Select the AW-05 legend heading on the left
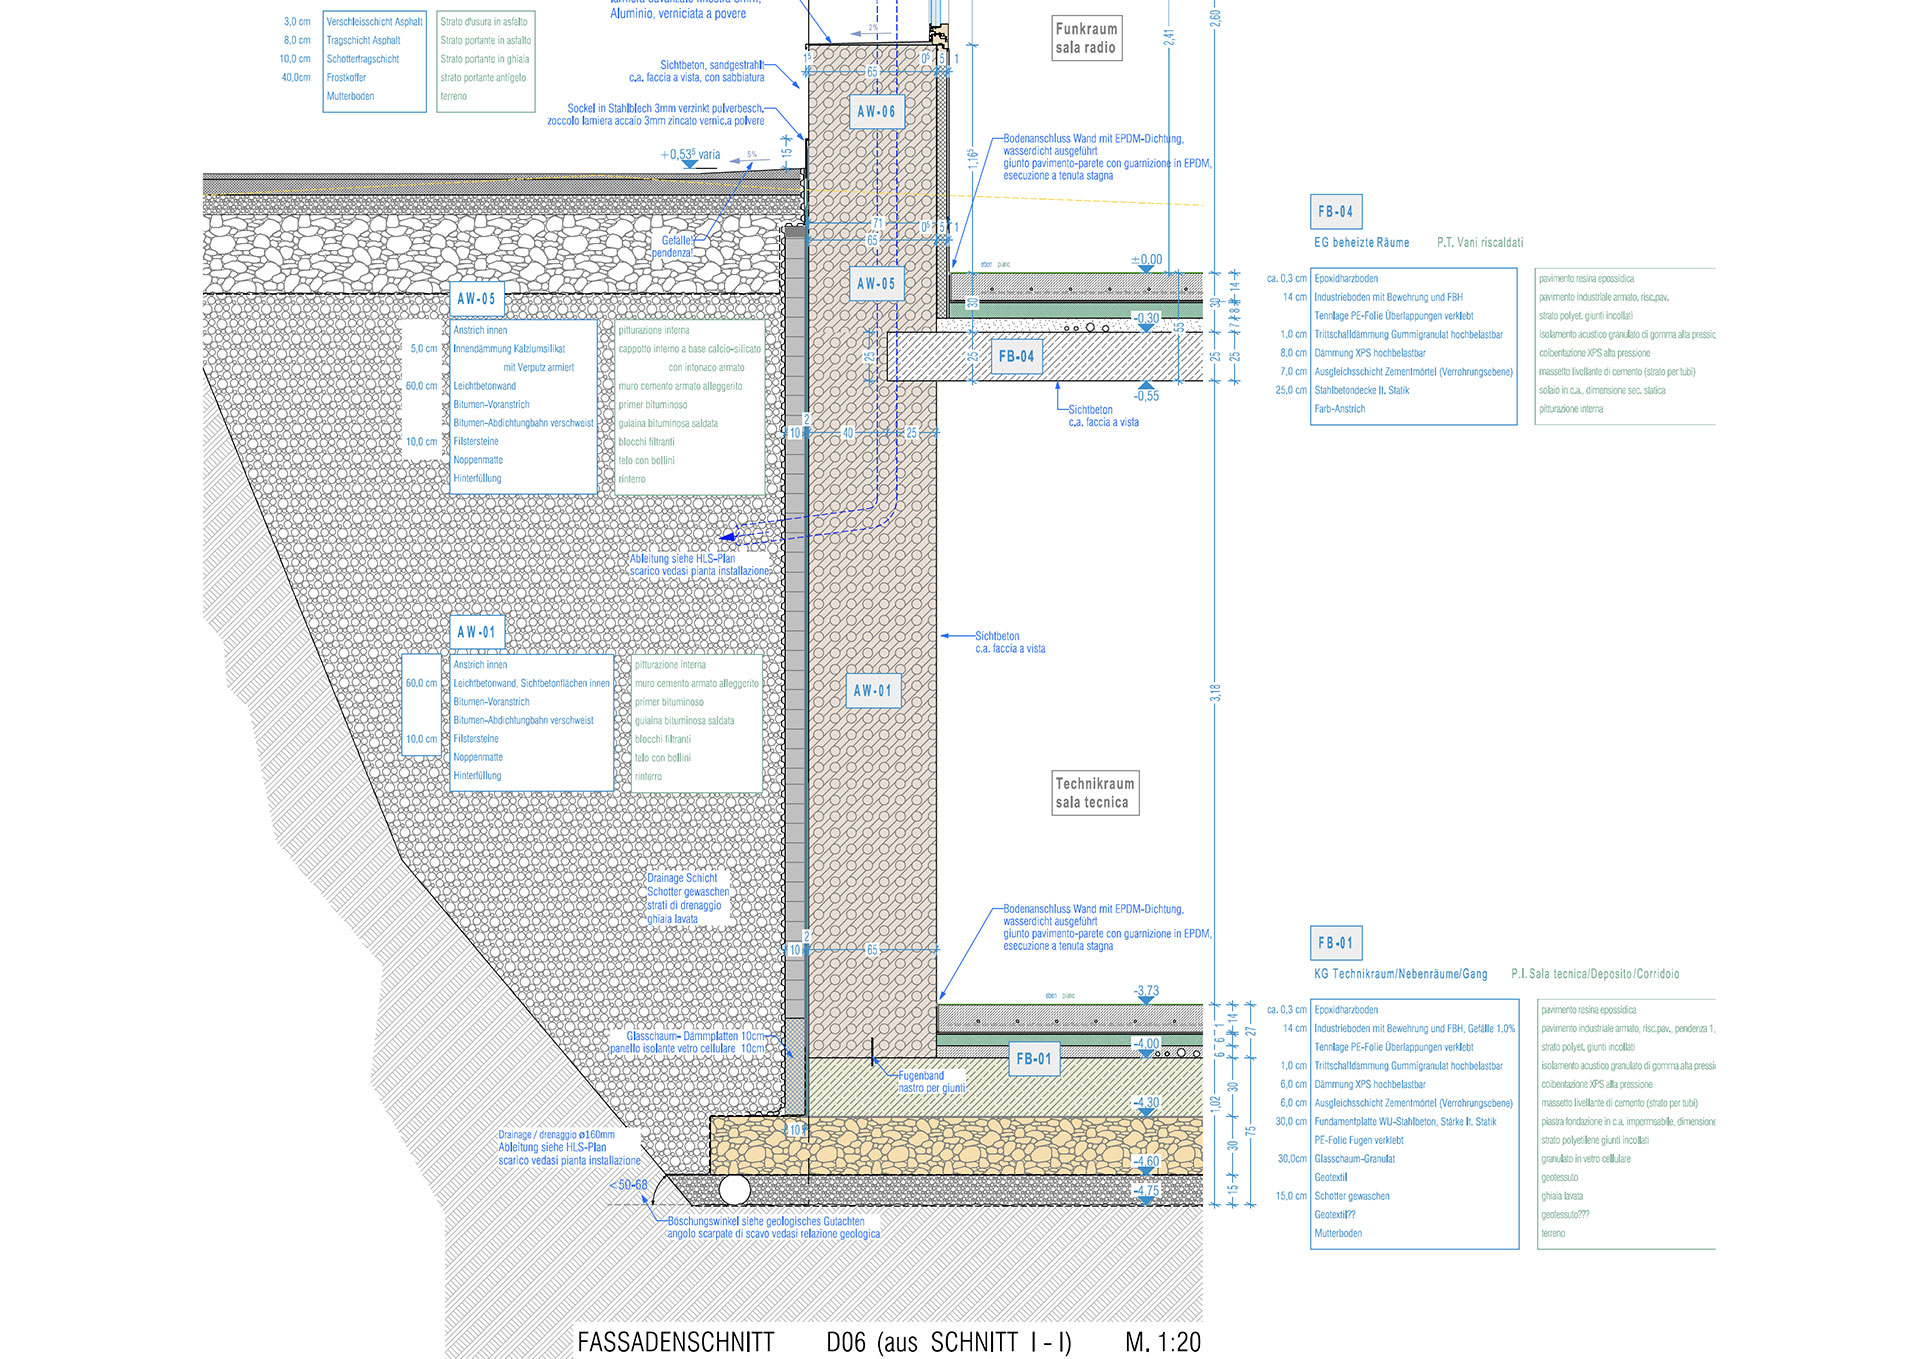This screenshot has height=1359, width=1920. pos(476,299)
